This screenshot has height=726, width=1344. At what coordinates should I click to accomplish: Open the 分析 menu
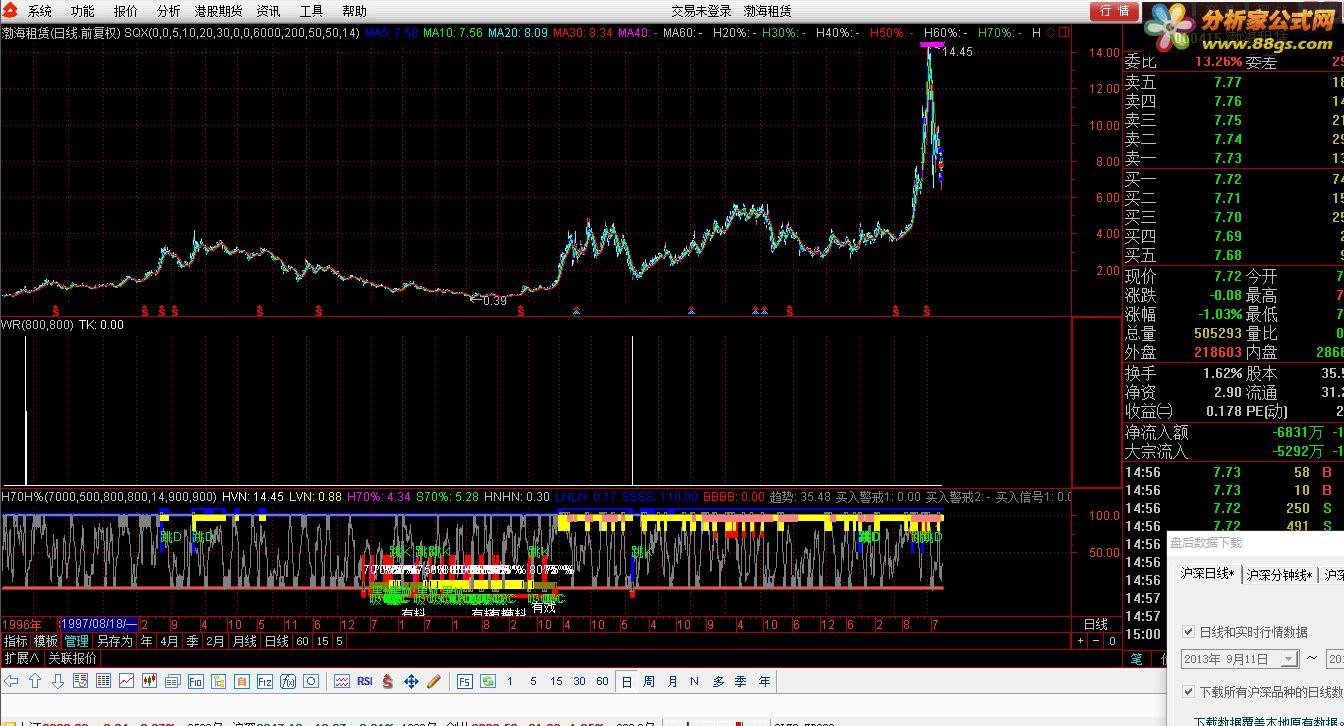168,11
